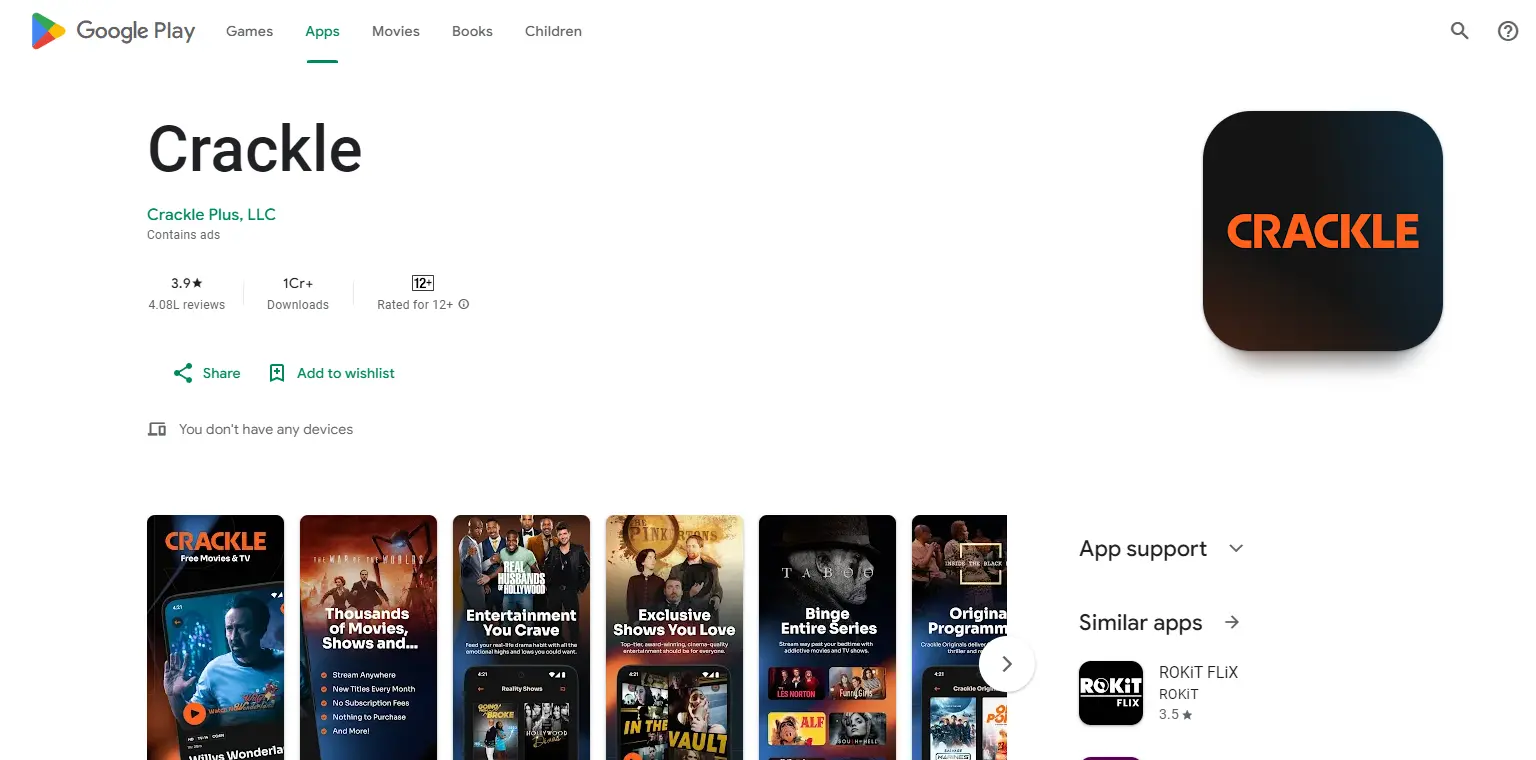This screenshot has height=760, width=1536.
Task: Click the Contains ads label
Action: point(183,235)
